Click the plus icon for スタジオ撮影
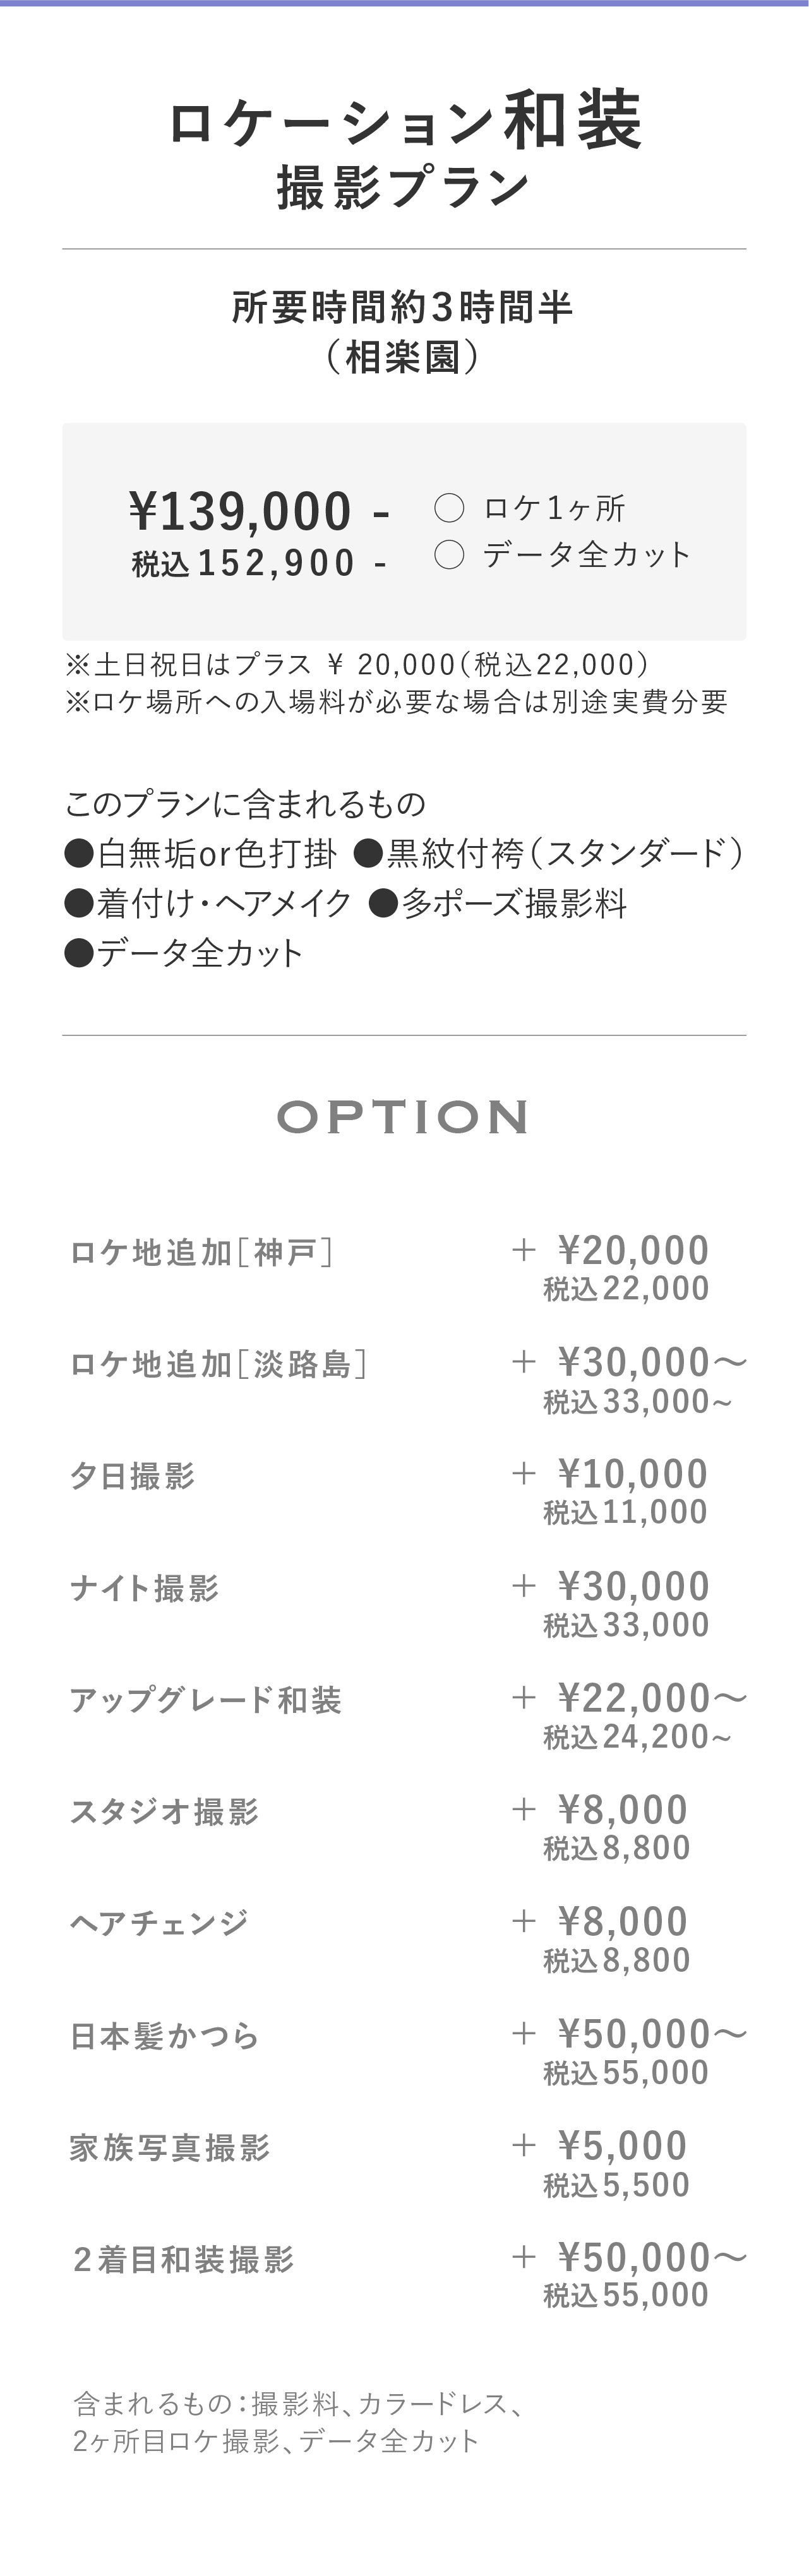Viewport: 809px width, 2576px height. point(523,1808)
